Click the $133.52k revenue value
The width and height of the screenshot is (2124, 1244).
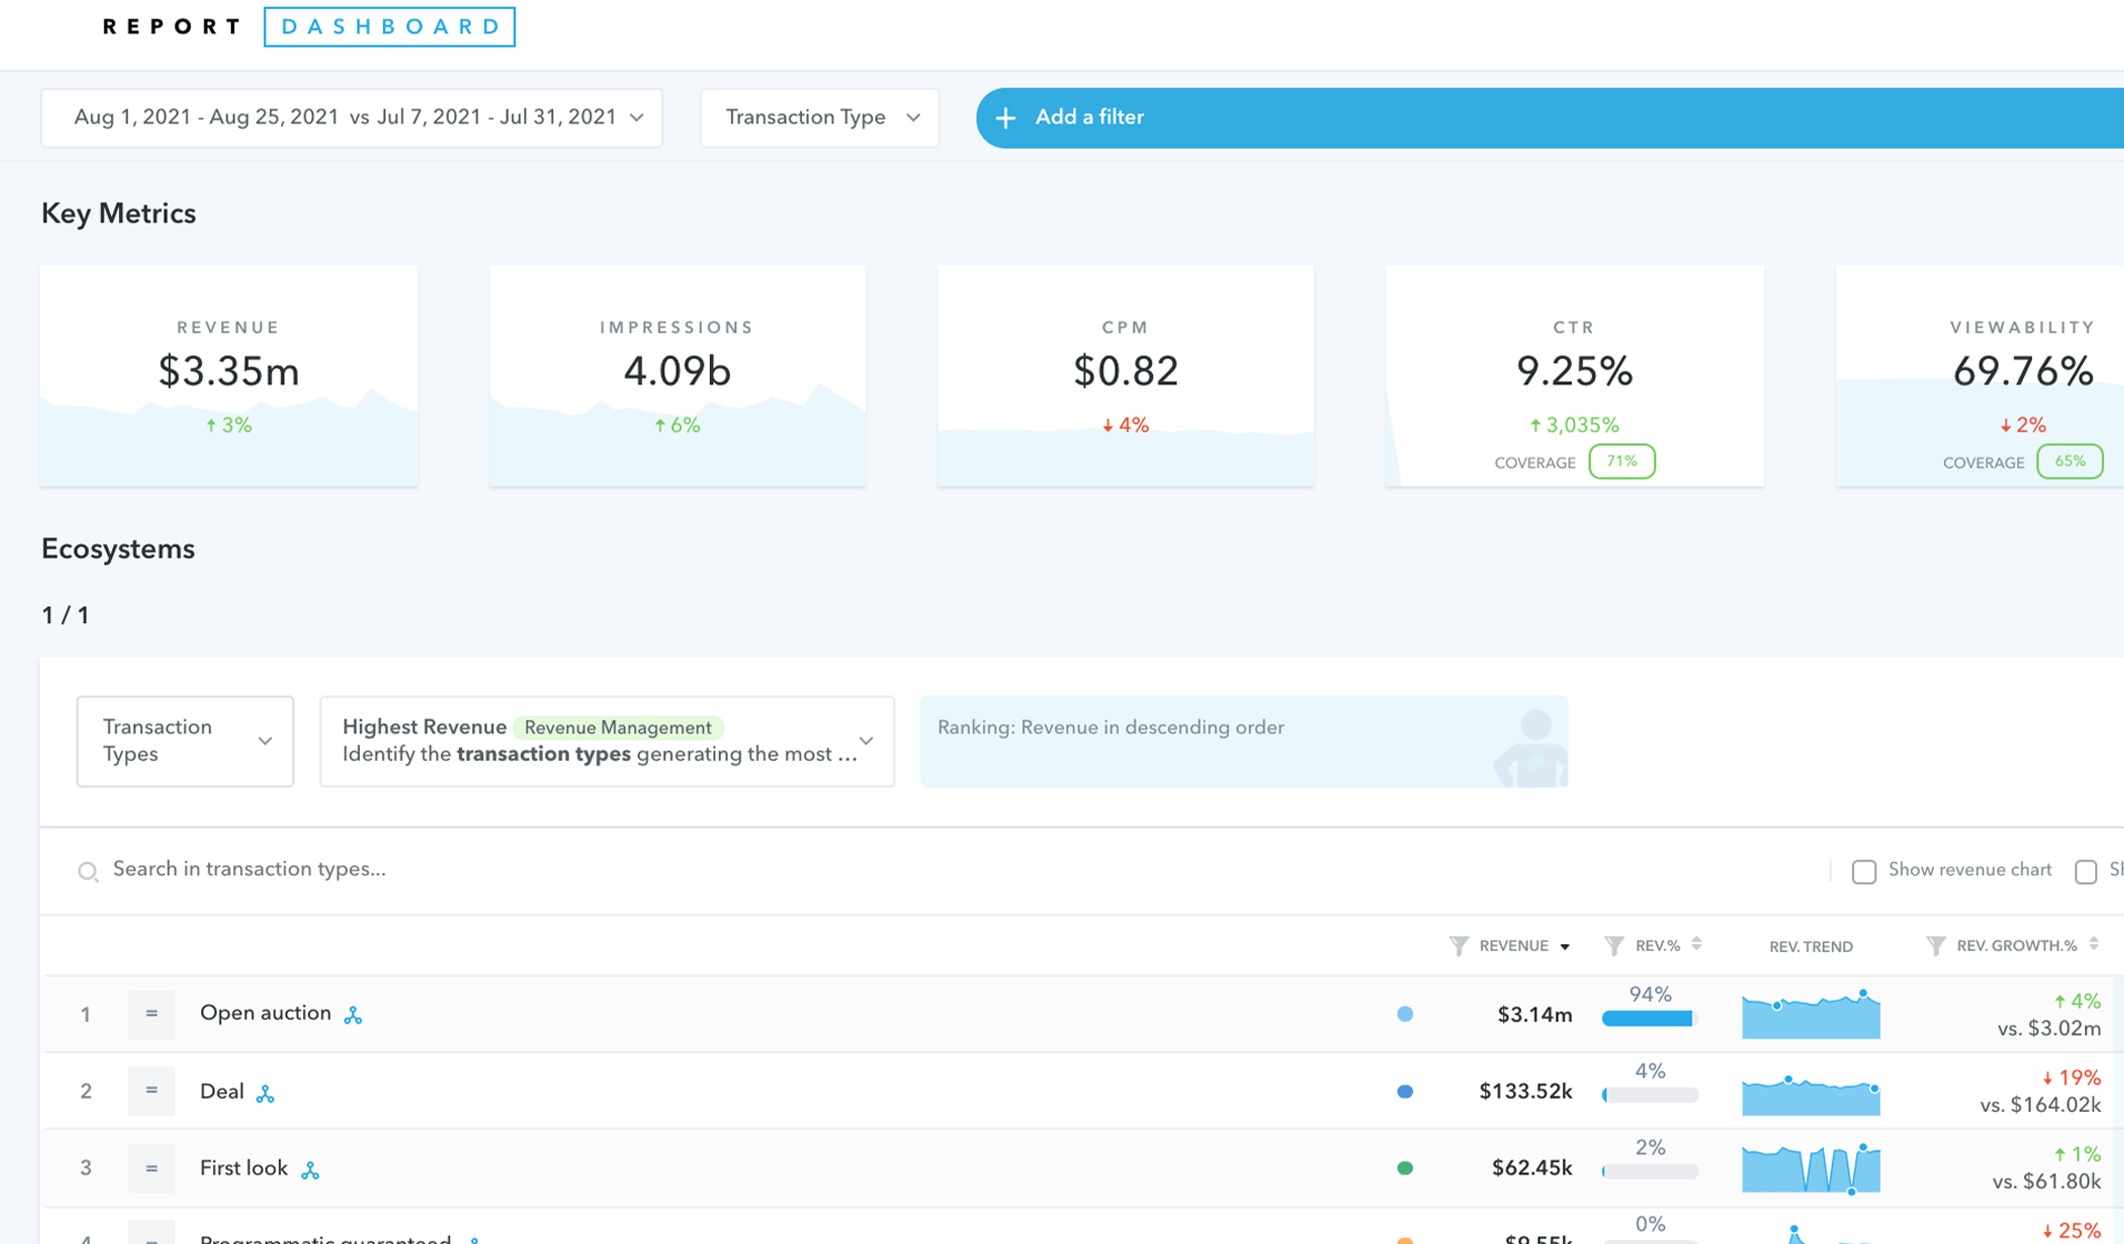click(1526, 1092)
